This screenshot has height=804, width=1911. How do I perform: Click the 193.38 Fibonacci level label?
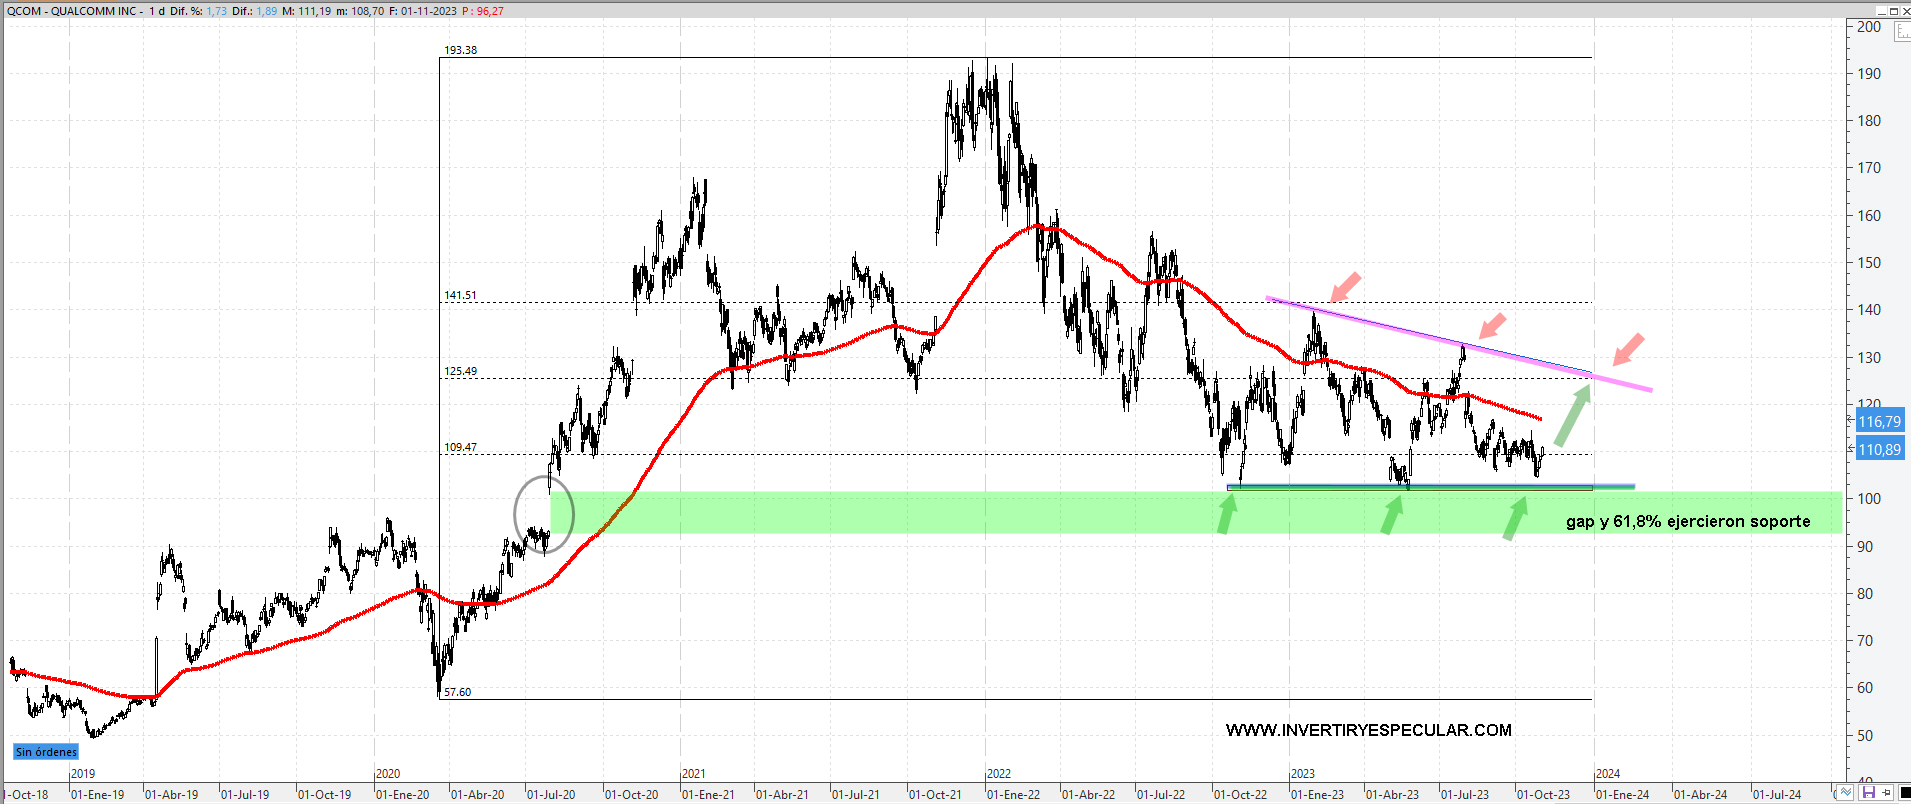(x=460, y=50)
